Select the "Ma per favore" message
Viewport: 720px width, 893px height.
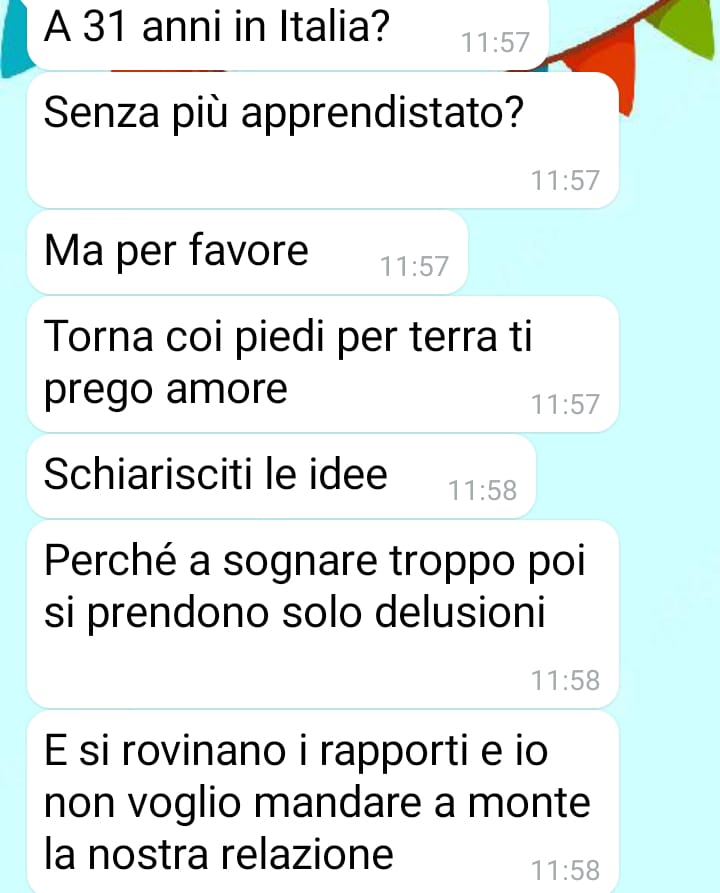pos(247,252)
